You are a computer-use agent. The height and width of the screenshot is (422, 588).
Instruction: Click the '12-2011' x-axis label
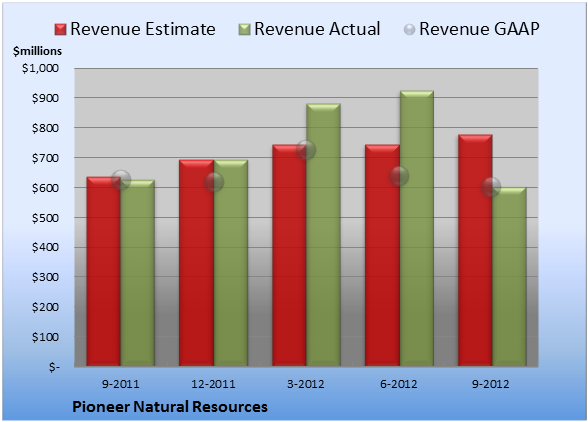(x=213, y=384)
